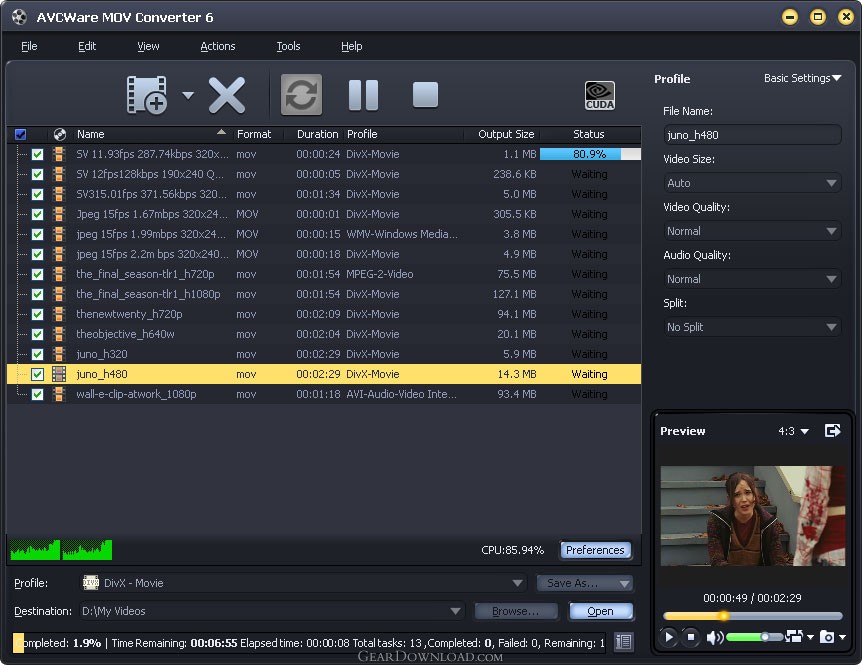Open the 4:3 aspect ratio dropdown
This screenshot has height=665, width=862.
coord(793,431)
